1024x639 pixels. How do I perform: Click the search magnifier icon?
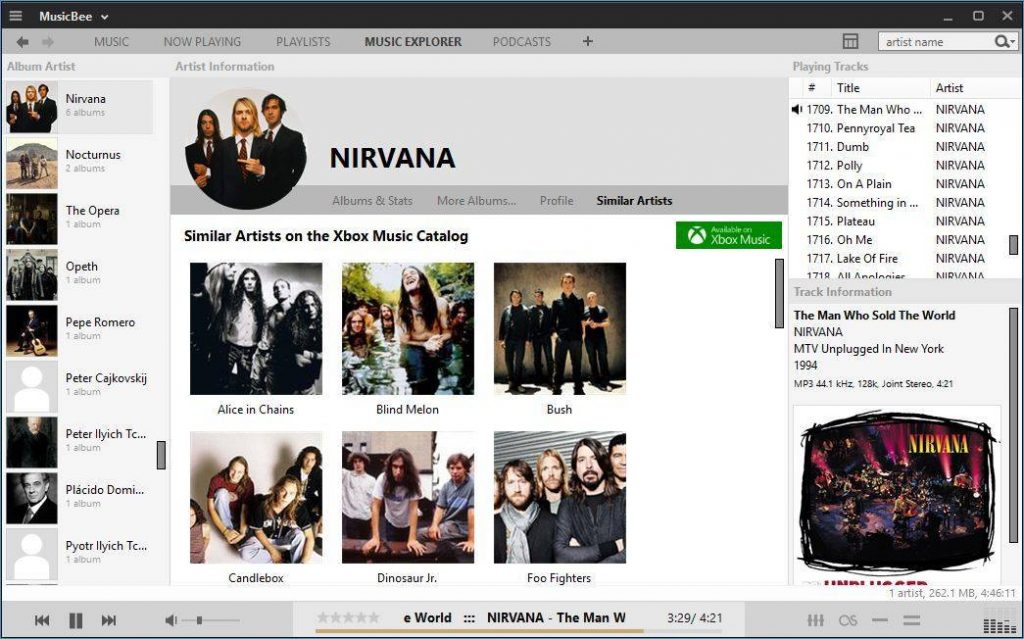click(x=1002, y=42)
